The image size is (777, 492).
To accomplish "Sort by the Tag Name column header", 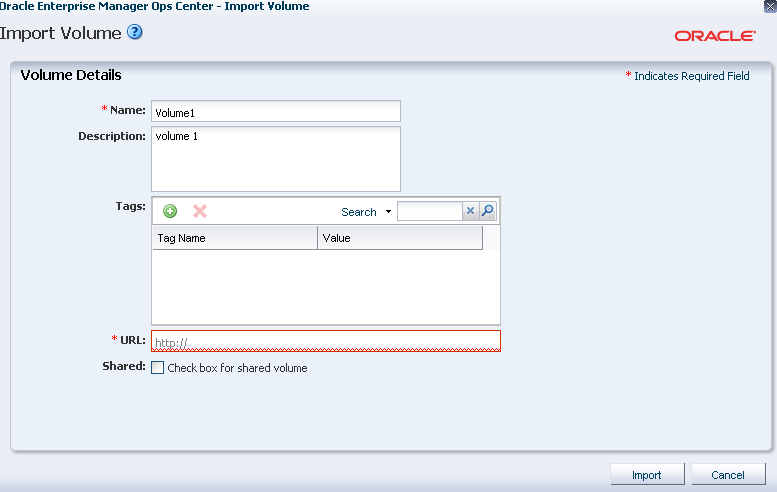I will pyautogui.click(x=235, y=238).
